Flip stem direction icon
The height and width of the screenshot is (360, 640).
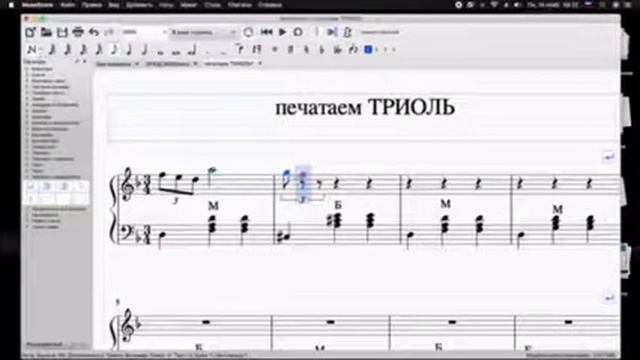point(353,49)
